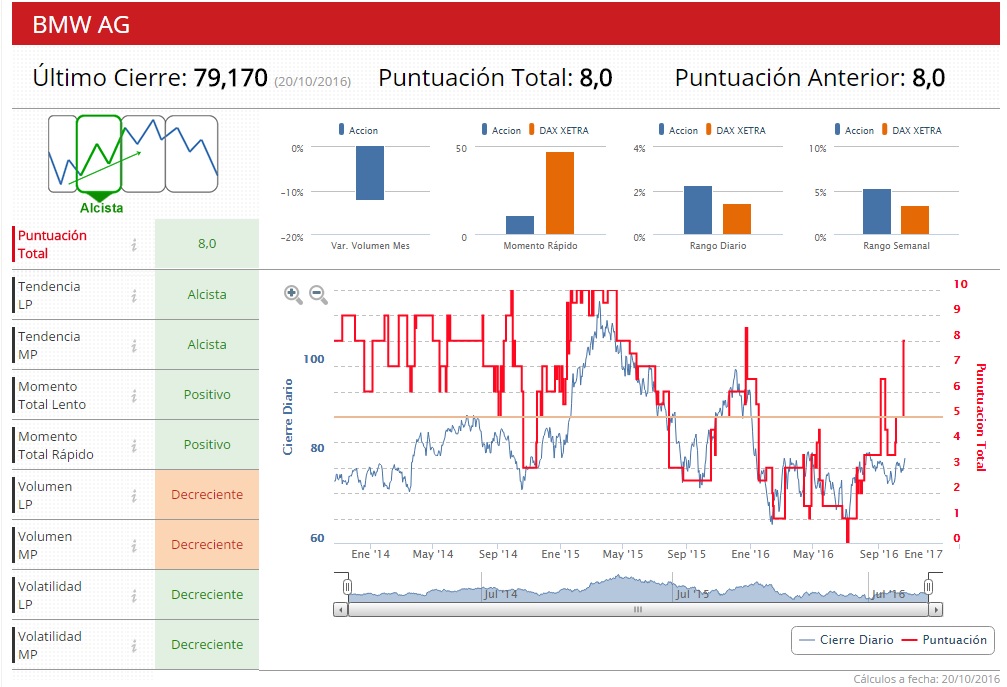The height and width of the screenshot is (687, 1007).
Task: Click Positivo value for Momento Total Lento
Action: 207,395
